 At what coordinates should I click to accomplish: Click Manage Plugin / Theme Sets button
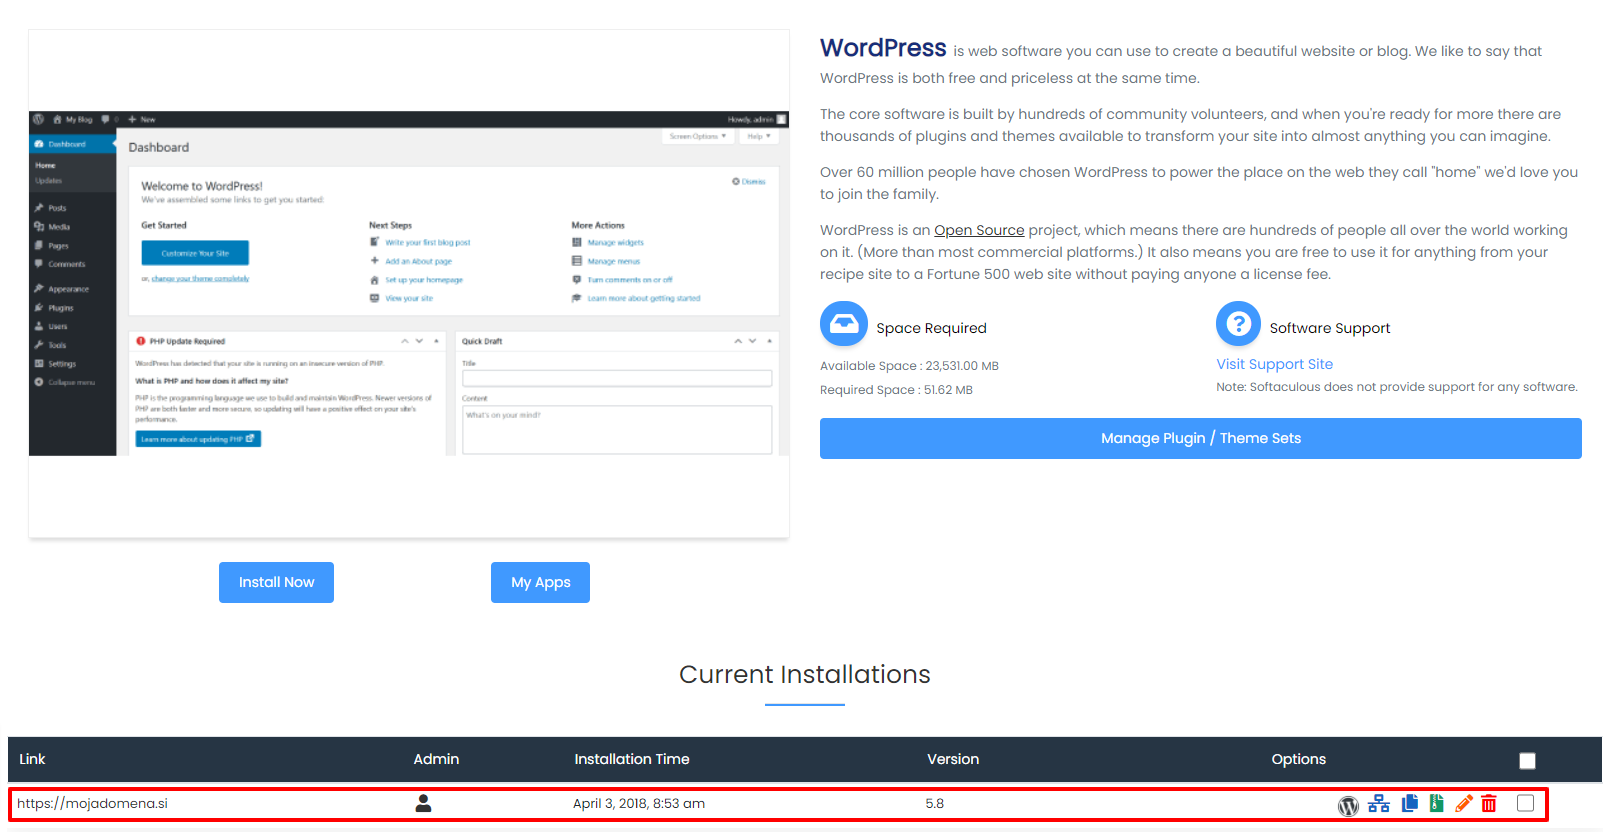coord(1200,438)
